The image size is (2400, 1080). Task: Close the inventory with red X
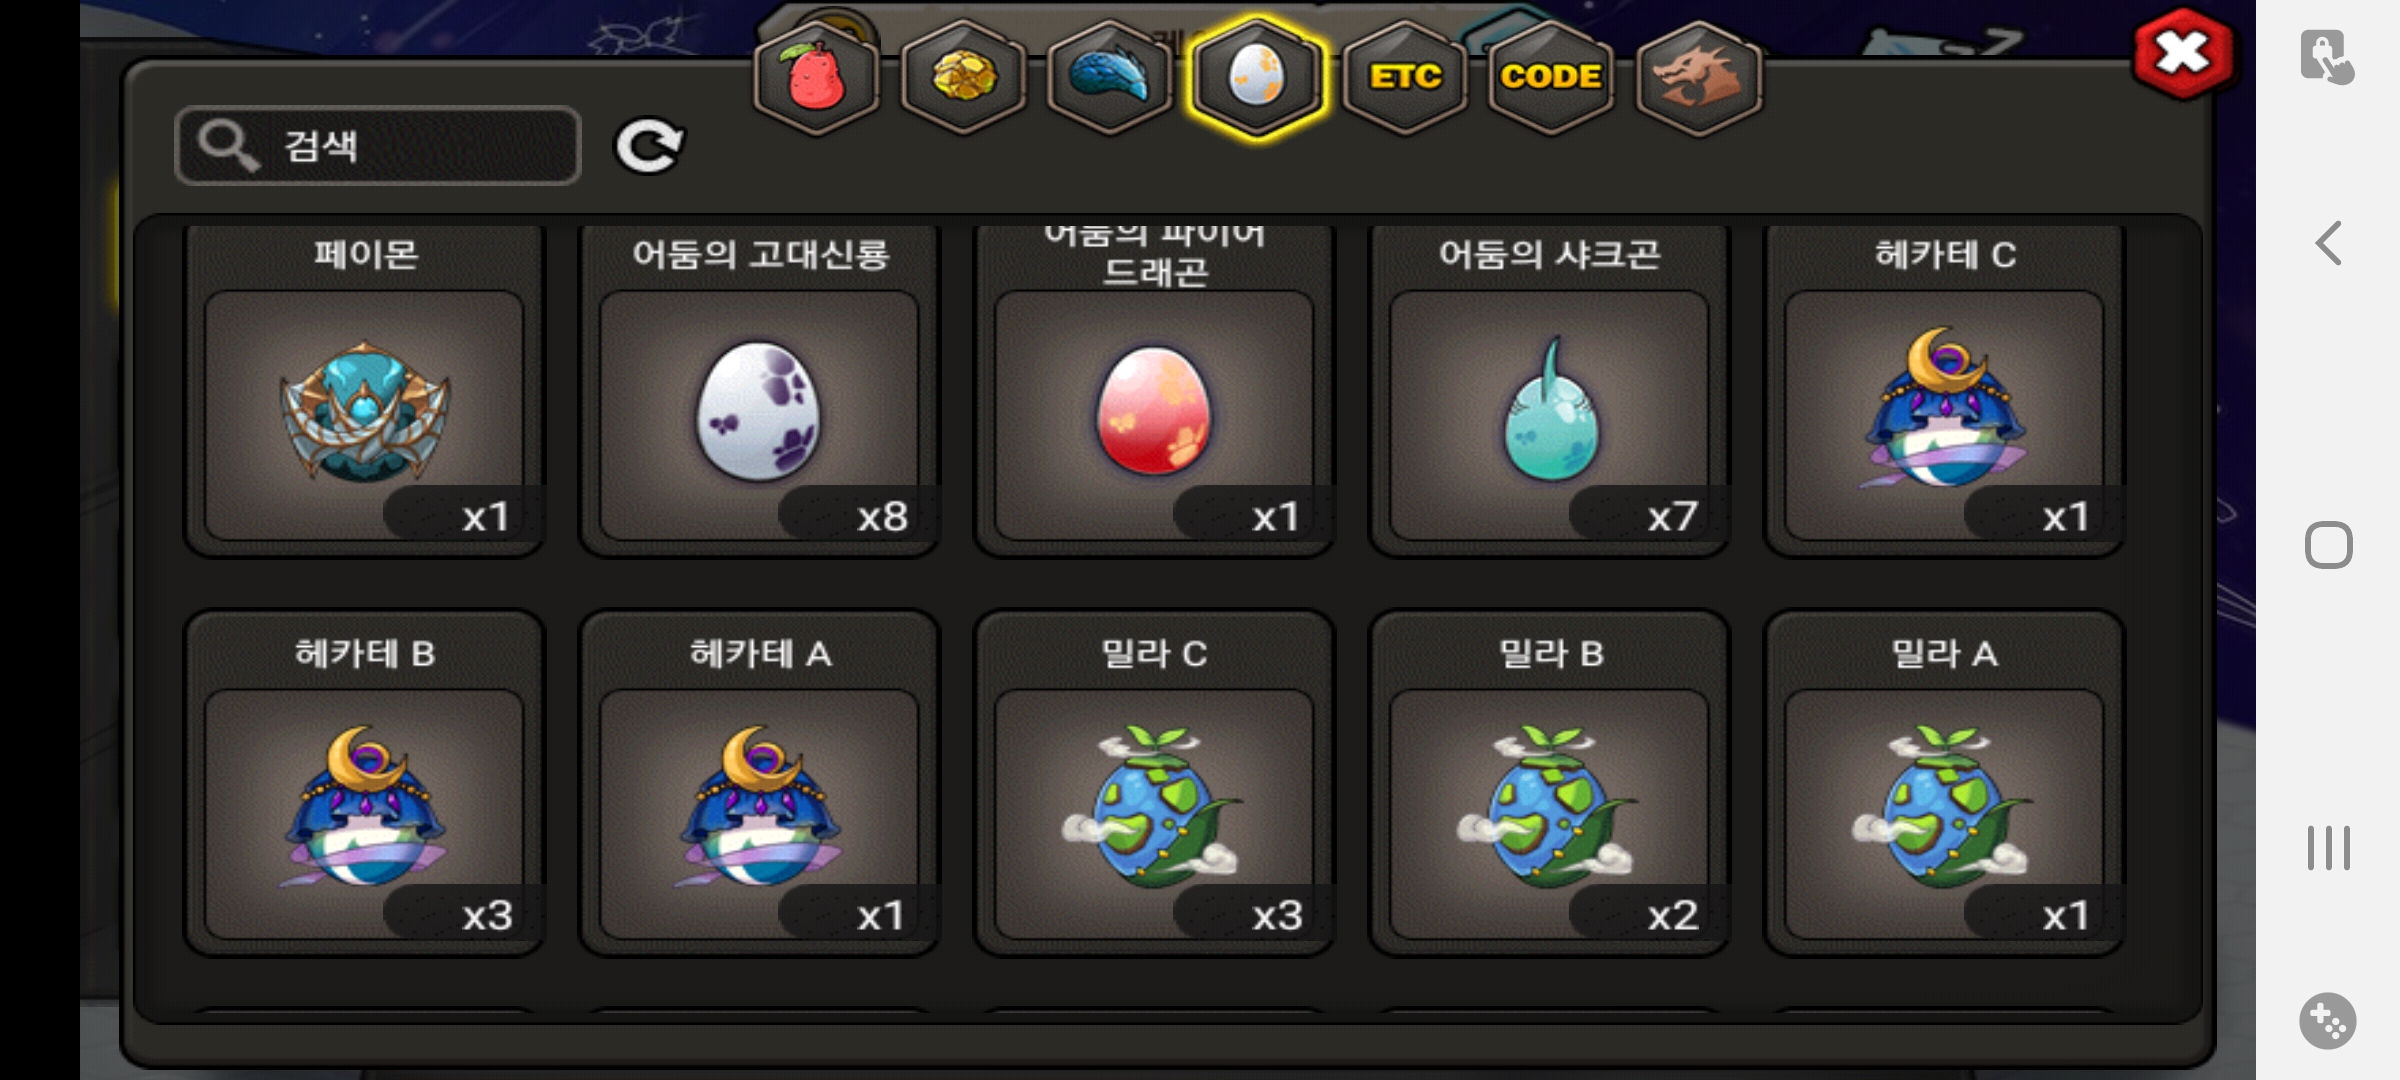coord(2183,54)
